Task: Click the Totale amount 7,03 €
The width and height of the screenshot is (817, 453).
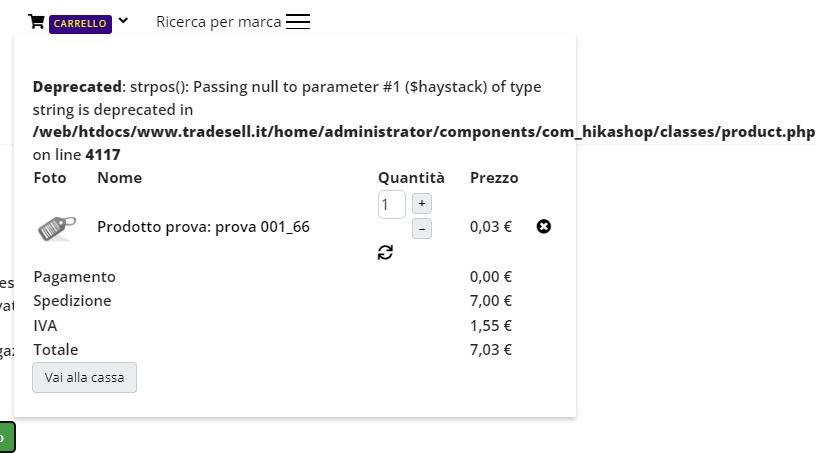Action: click(x=491, y=350)
